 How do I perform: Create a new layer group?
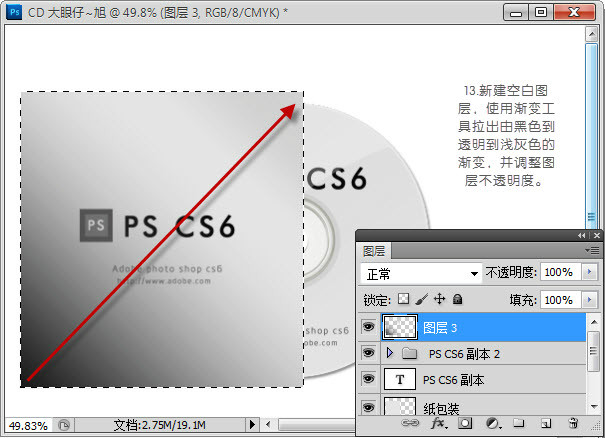519,425
